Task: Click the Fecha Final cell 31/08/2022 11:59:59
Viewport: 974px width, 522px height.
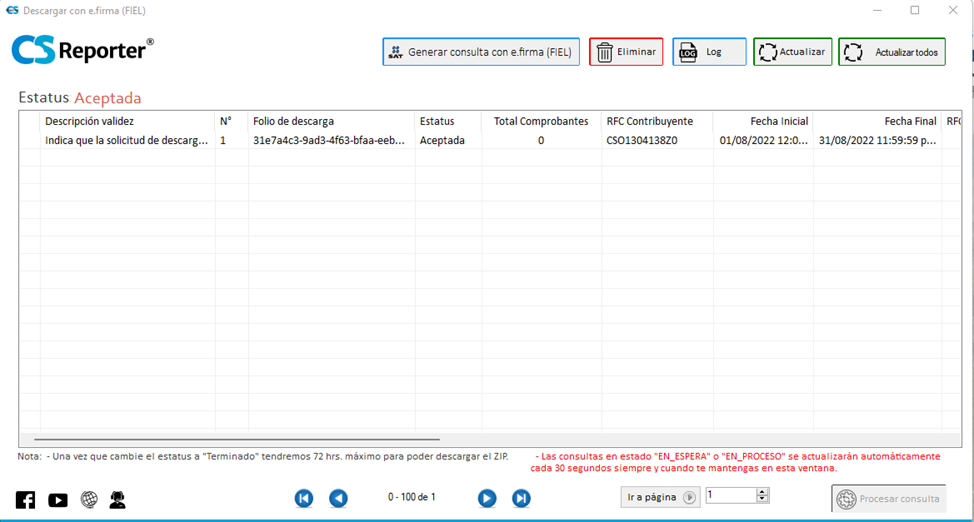Action: point(877,140)
